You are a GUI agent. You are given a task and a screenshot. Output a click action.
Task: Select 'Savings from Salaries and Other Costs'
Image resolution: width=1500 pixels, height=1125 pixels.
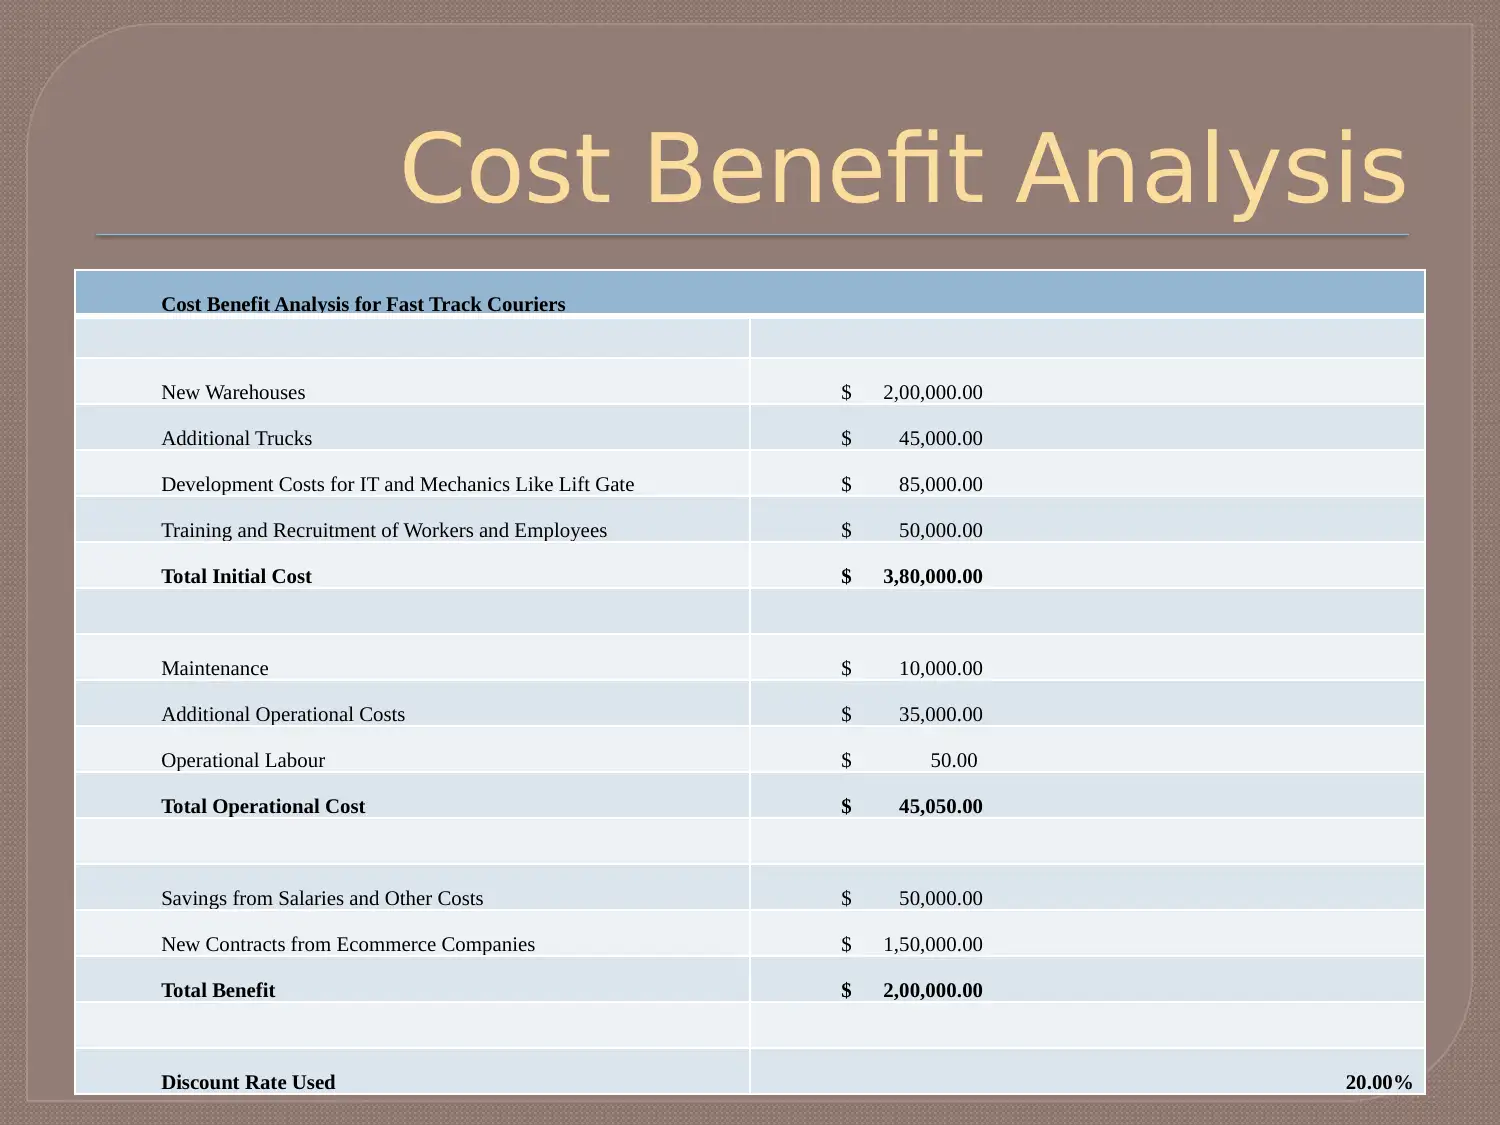tap(322, 898)
